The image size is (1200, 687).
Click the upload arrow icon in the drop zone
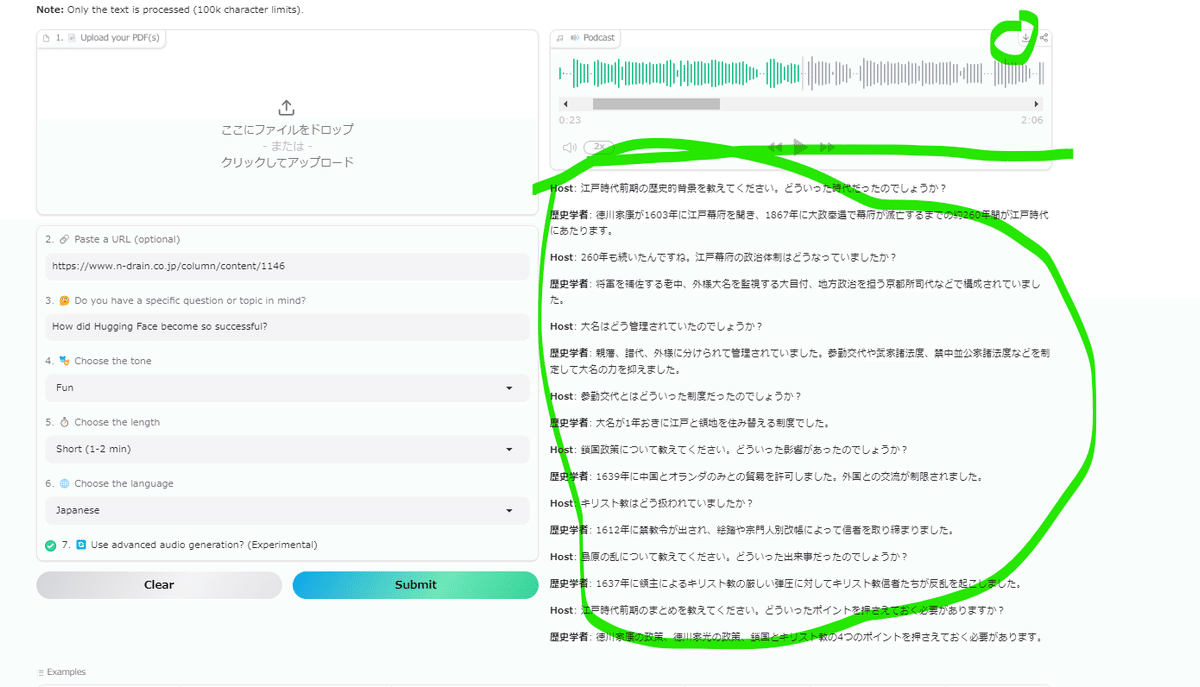(285, 107)
